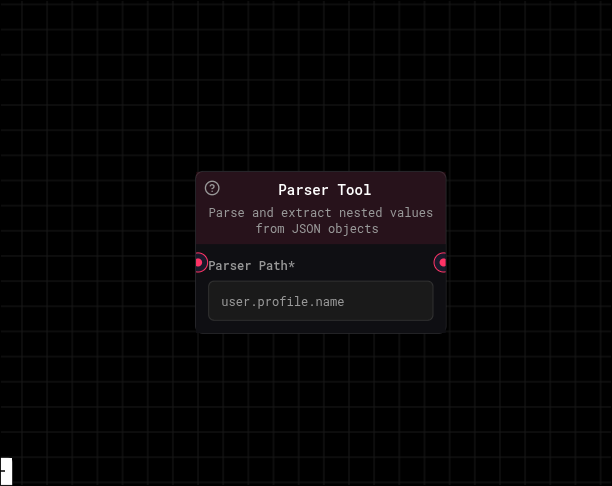The width and height of the screenshot is (612, 486).
Task: Click the node's maroon header beside help icon
Action: point(245,189)
